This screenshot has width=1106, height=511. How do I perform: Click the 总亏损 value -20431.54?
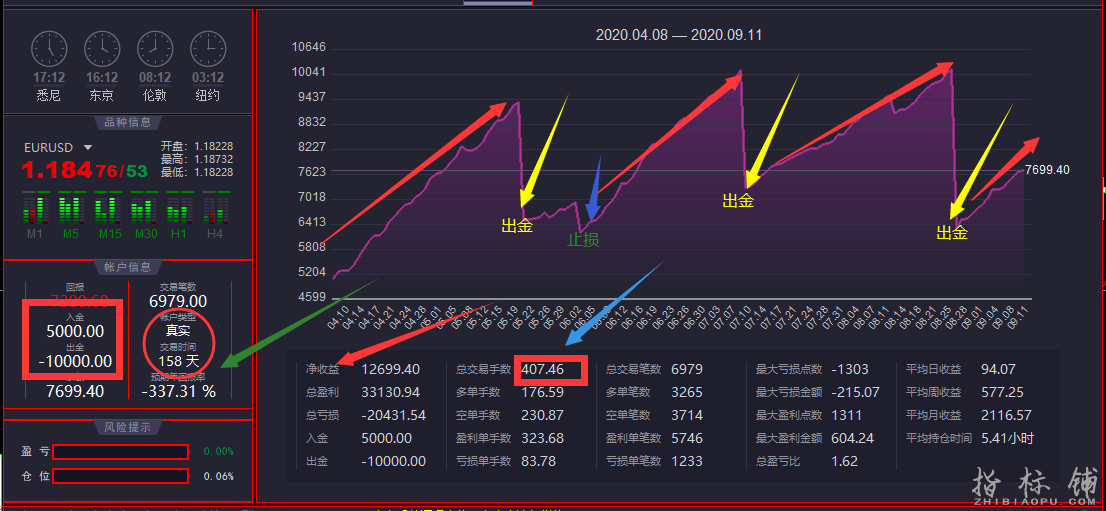(394, 416)
